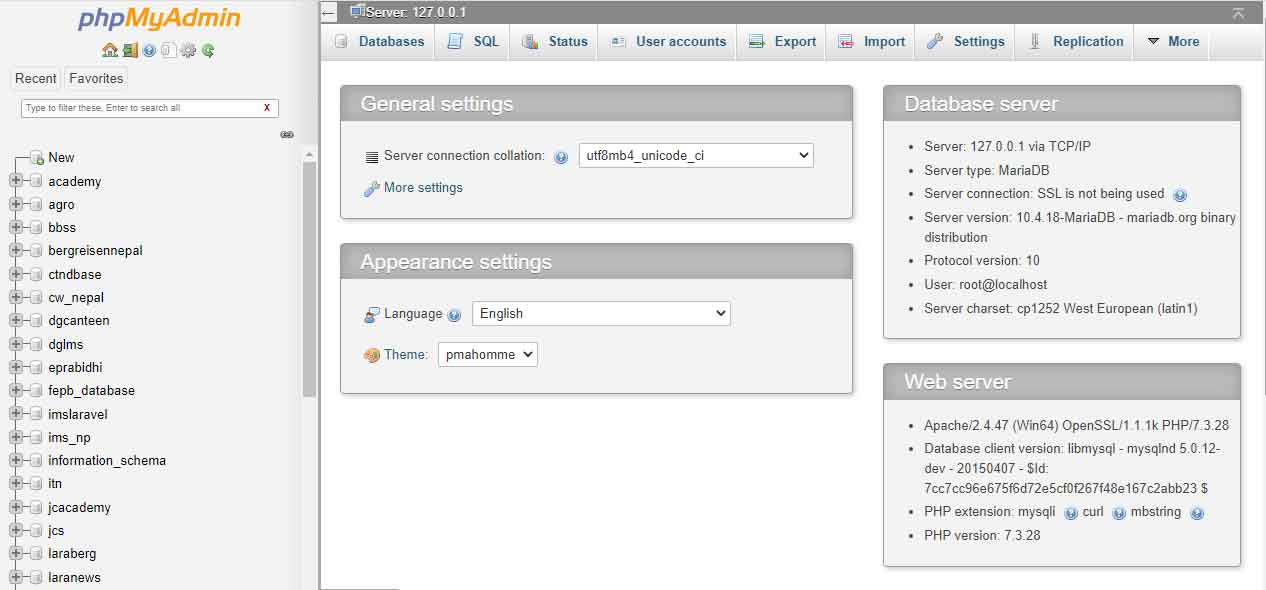1266x590 pixels.
Task: Open the Status tab
Action: pyautogui.click(x=555, y=41)
